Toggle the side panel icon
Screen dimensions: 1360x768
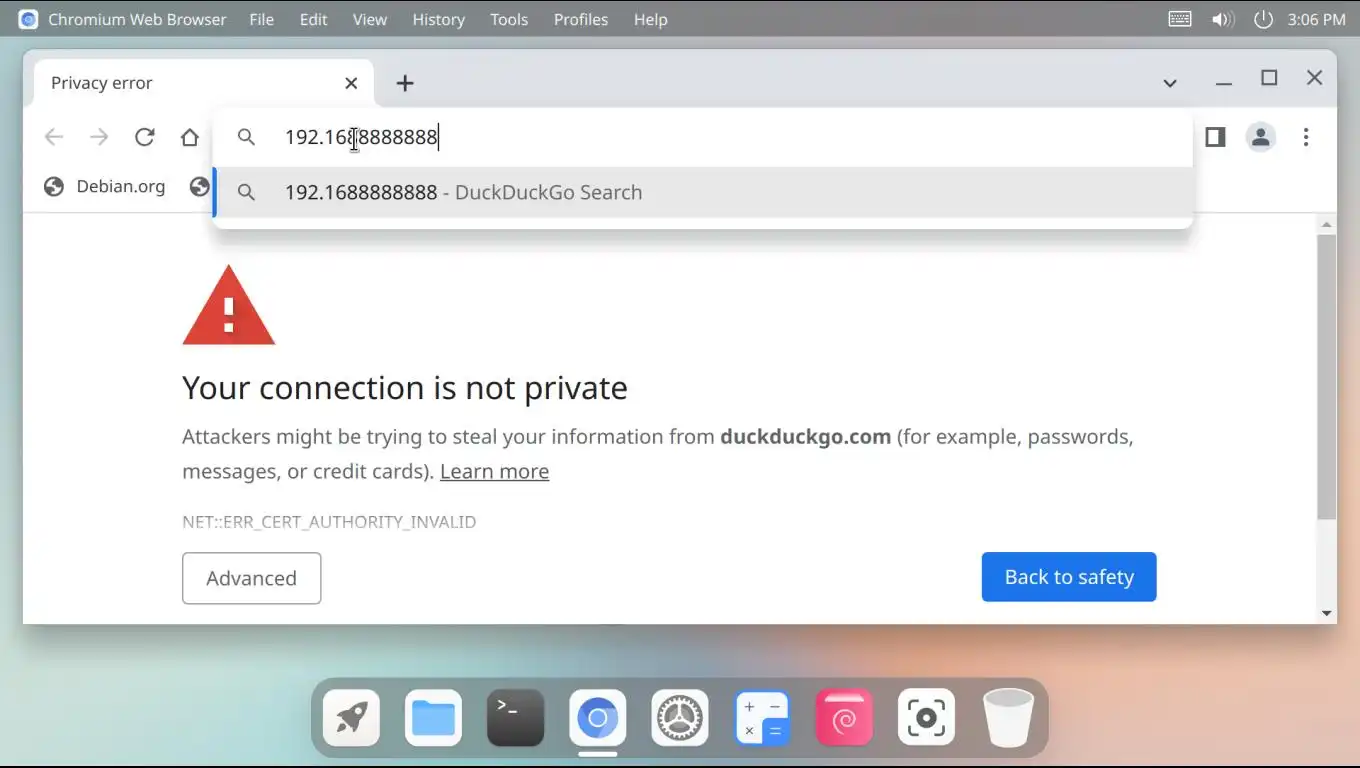click(x=1215, y=137)
